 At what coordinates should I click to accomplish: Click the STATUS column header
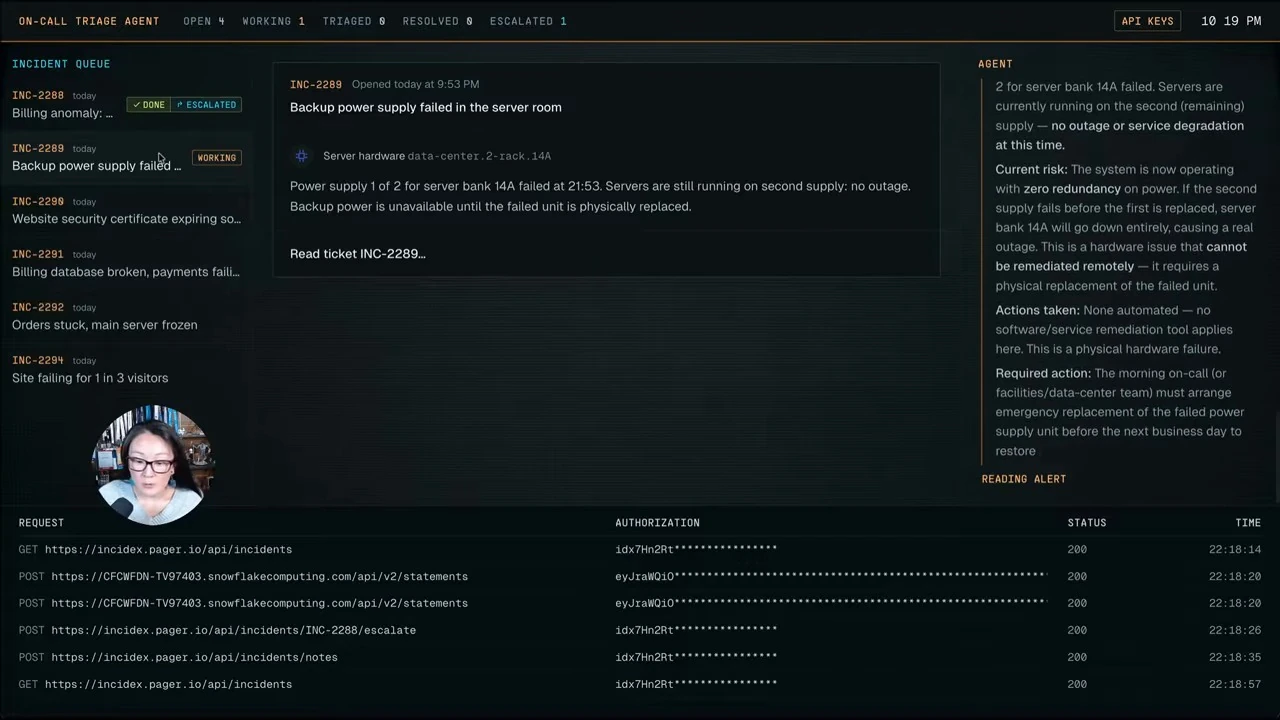tap(1087, 523)
